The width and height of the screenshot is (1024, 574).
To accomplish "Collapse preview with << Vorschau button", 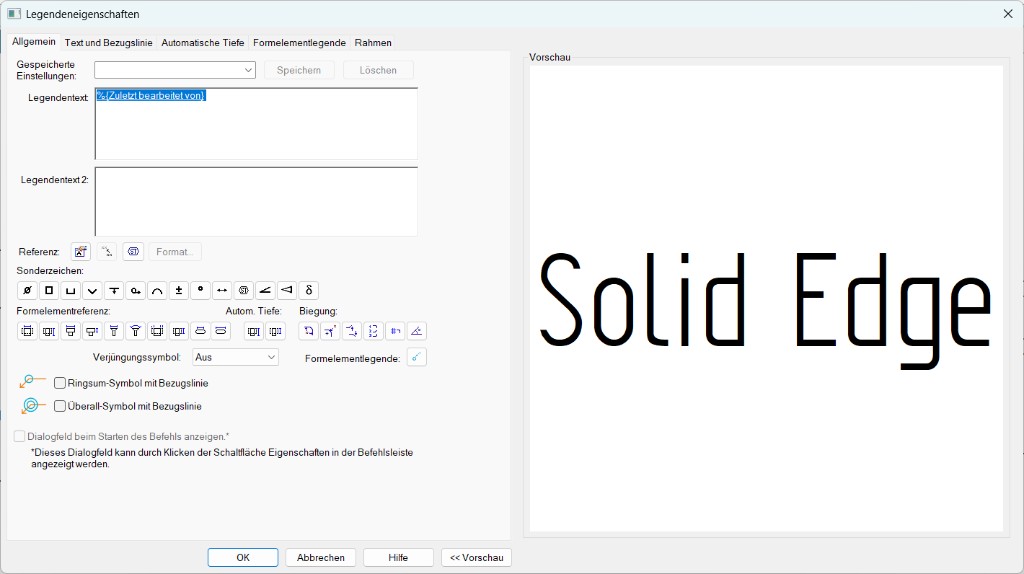I will (477, 558).
